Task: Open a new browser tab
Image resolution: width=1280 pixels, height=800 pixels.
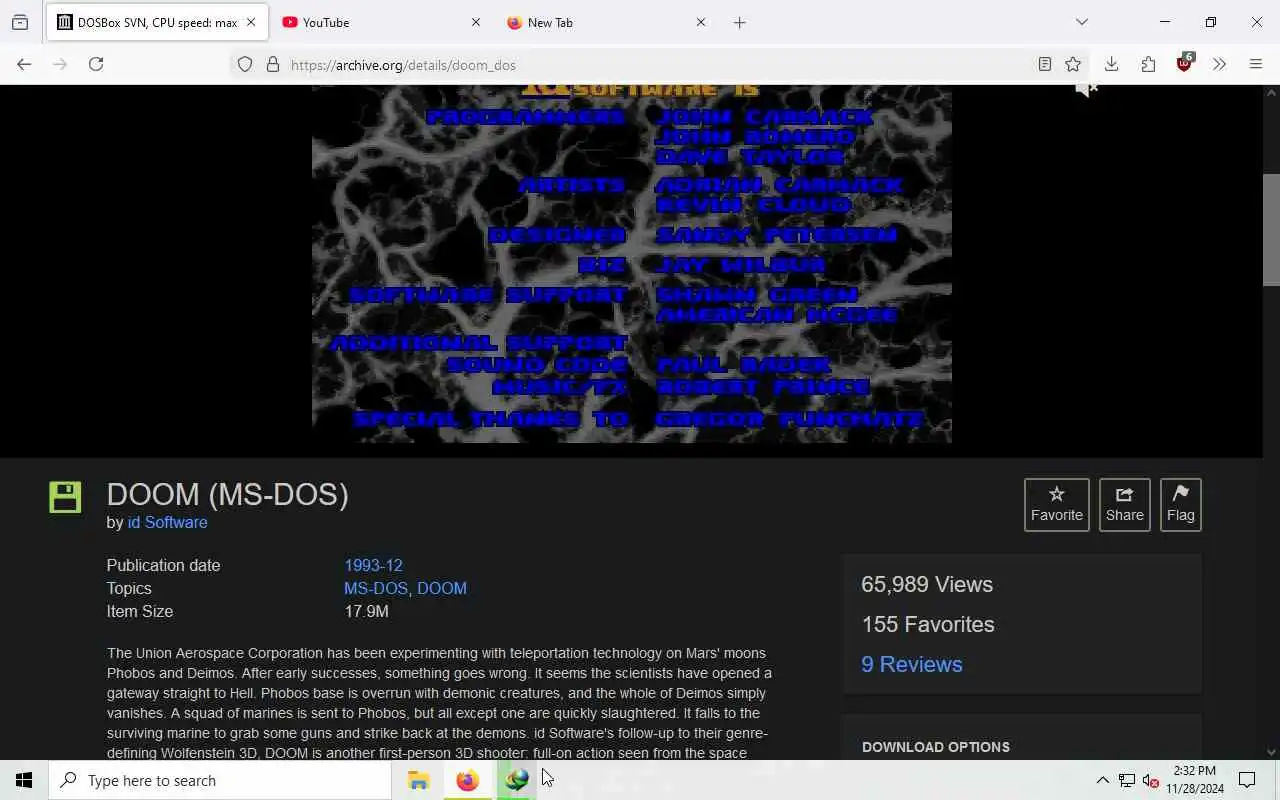Action: 740,22
